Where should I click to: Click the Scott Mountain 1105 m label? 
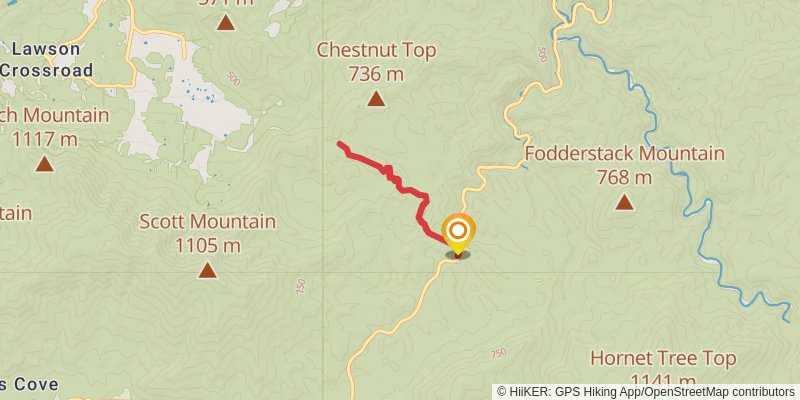[208, 234]
